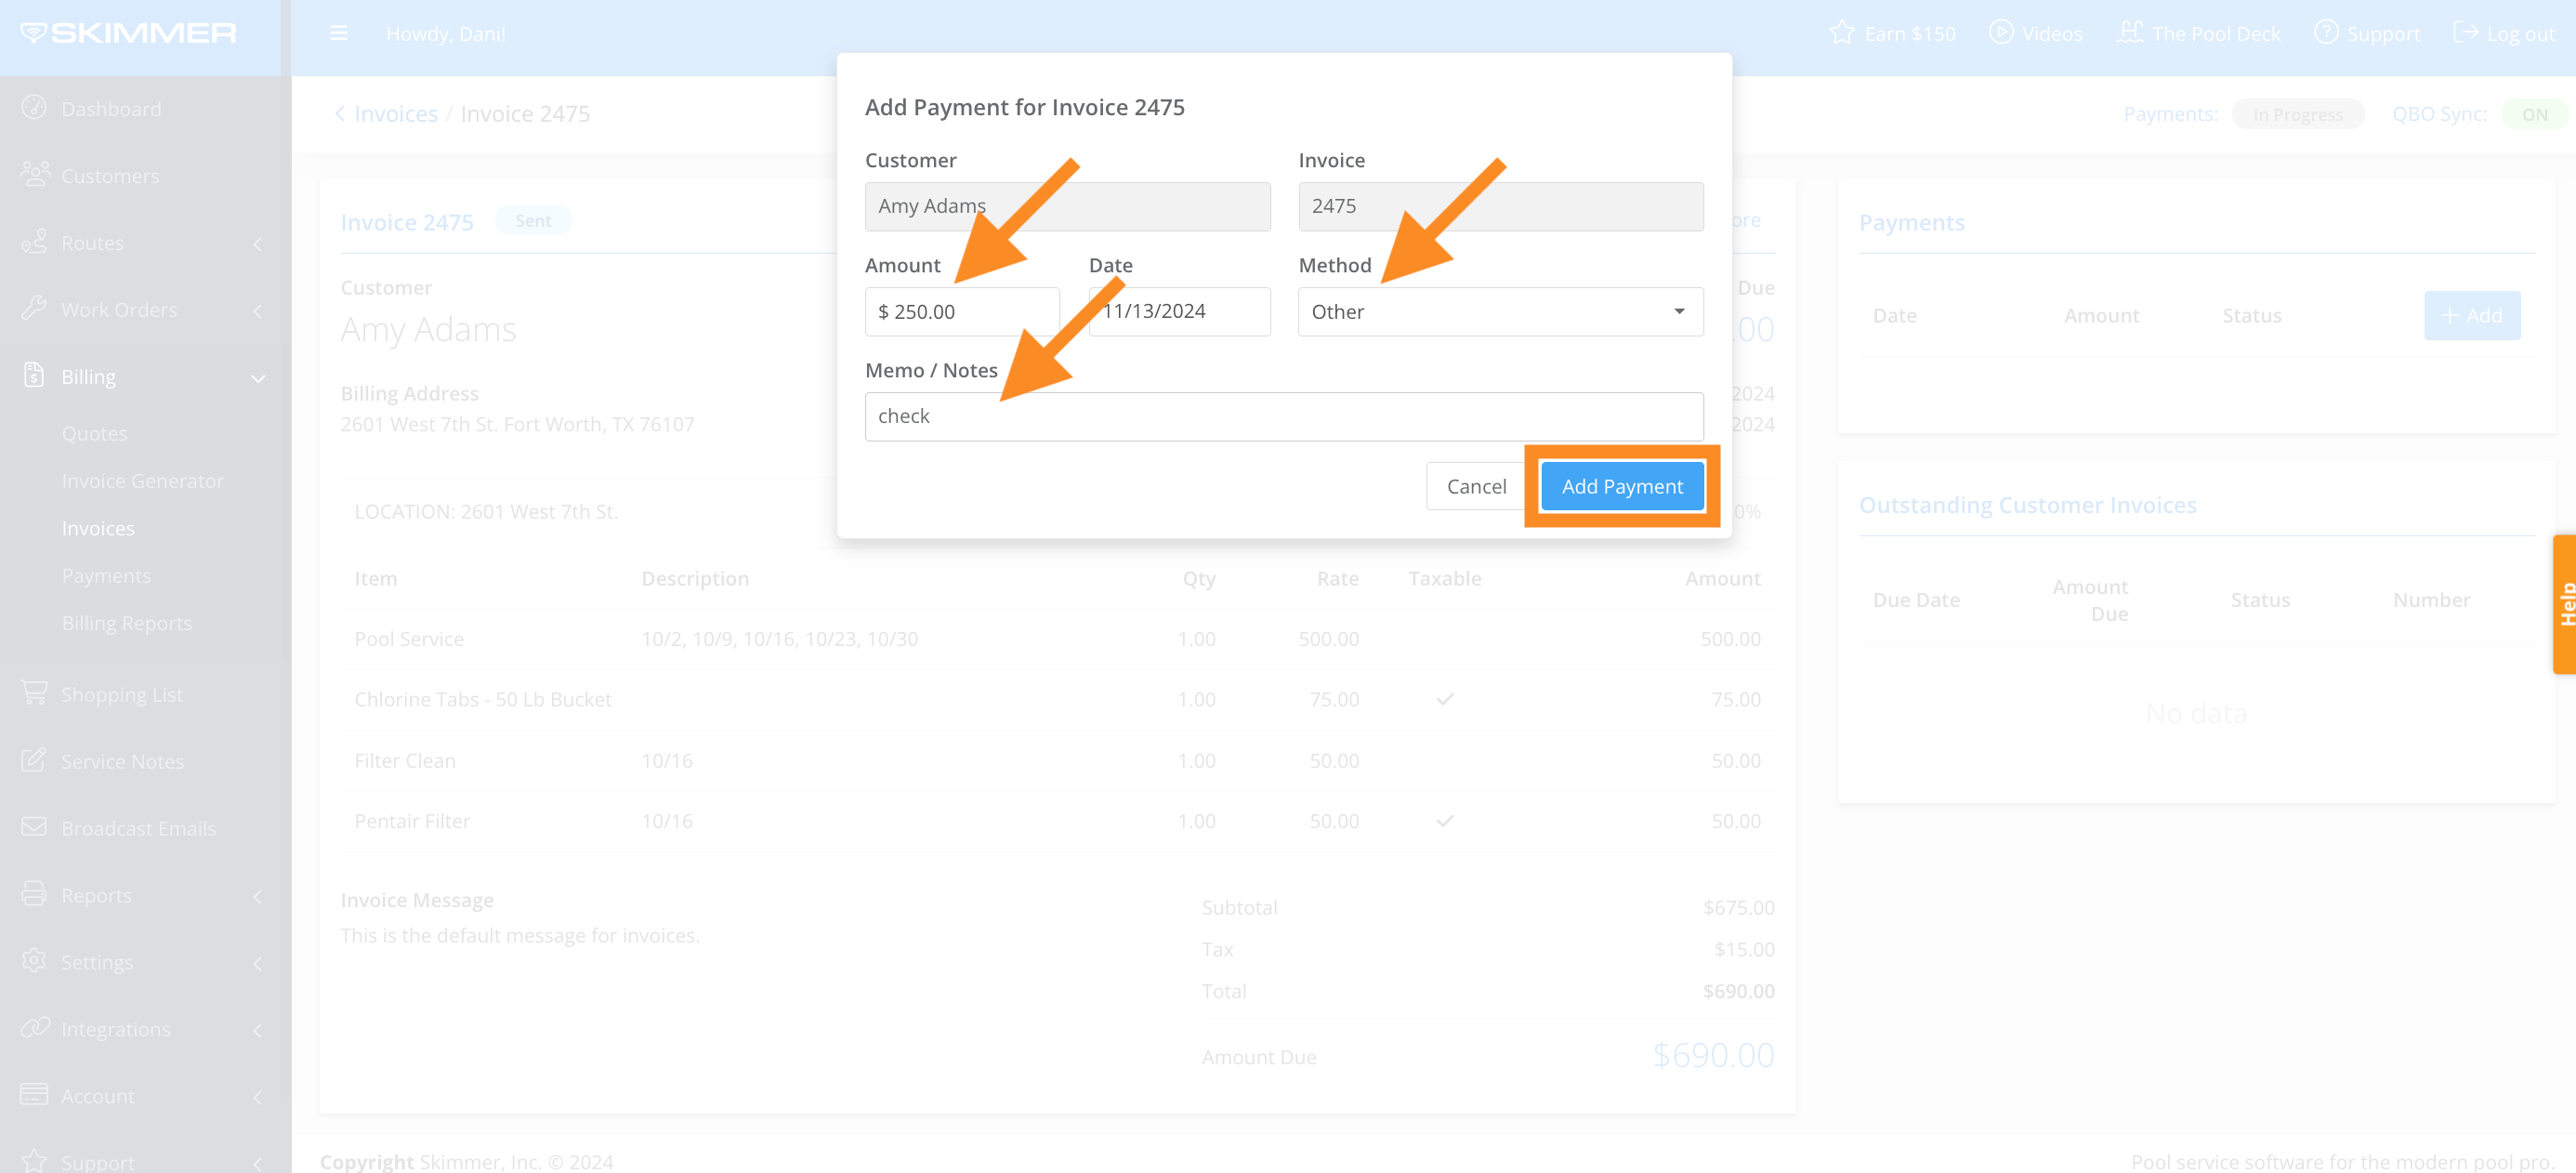Toggle the QBO Sync ON switch

point(2533,114)
